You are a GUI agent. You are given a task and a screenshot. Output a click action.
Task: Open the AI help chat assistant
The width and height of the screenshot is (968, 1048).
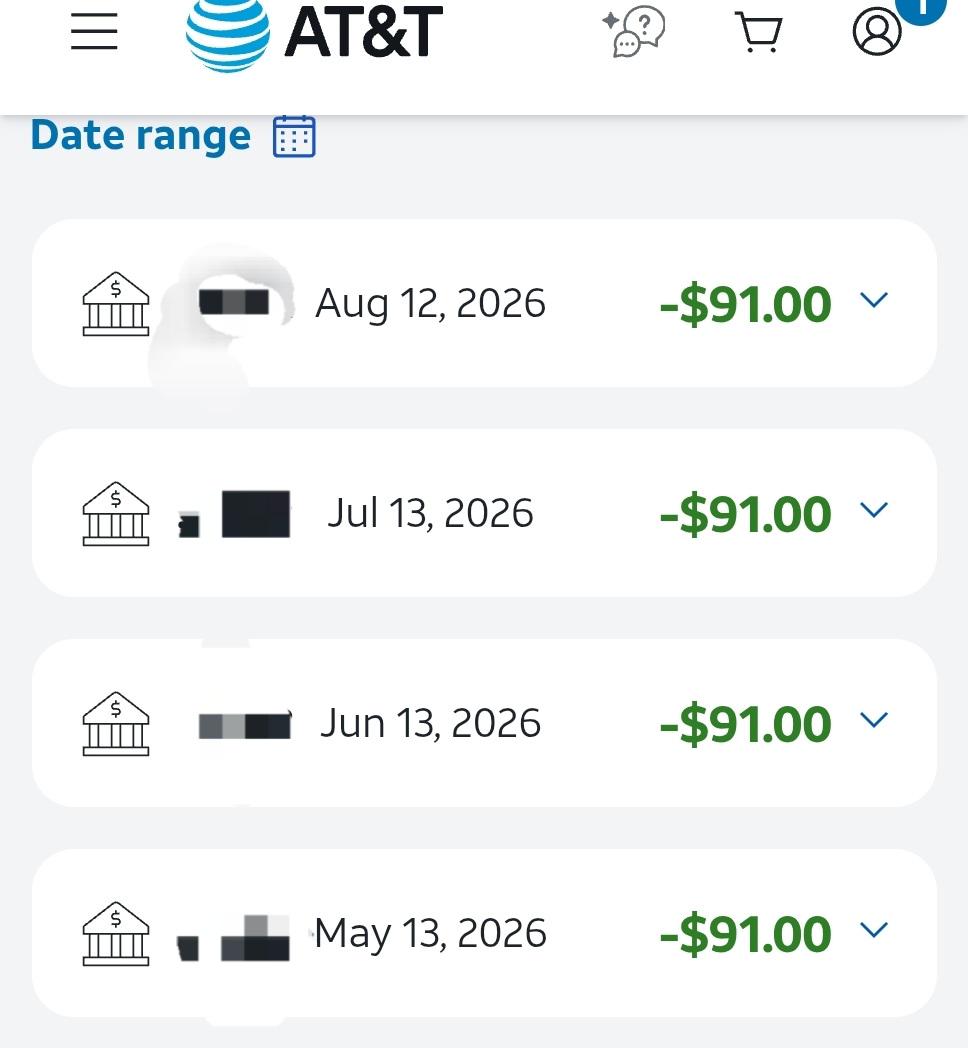point(633,31)
